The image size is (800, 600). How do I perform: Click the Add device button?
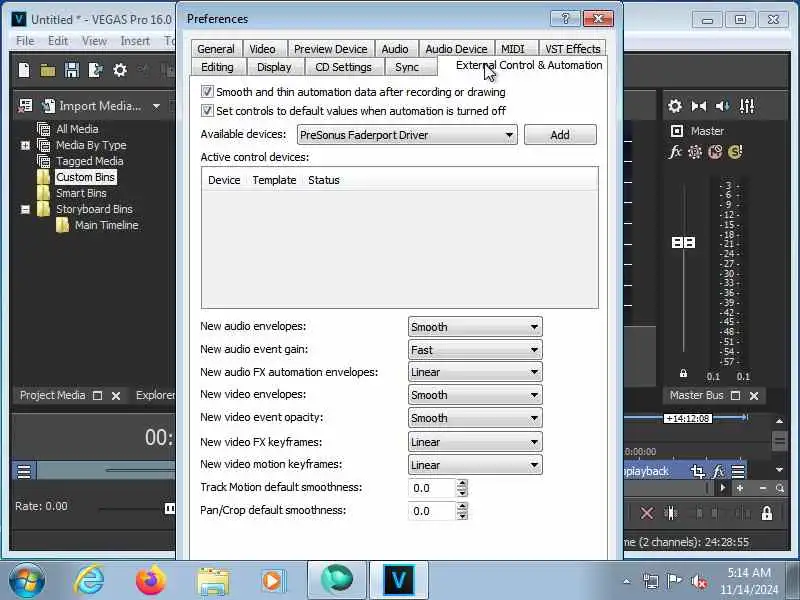560,135
